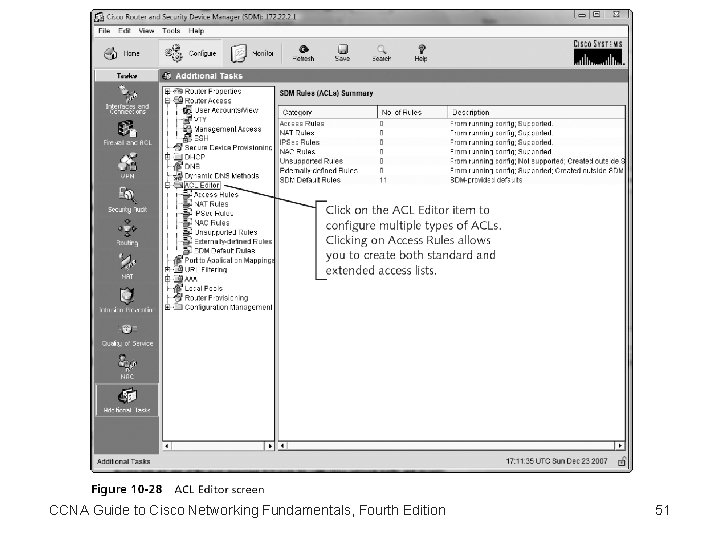Select DNS in the tree
Viewport: 720px width, 540px height.
coord(192,166)
